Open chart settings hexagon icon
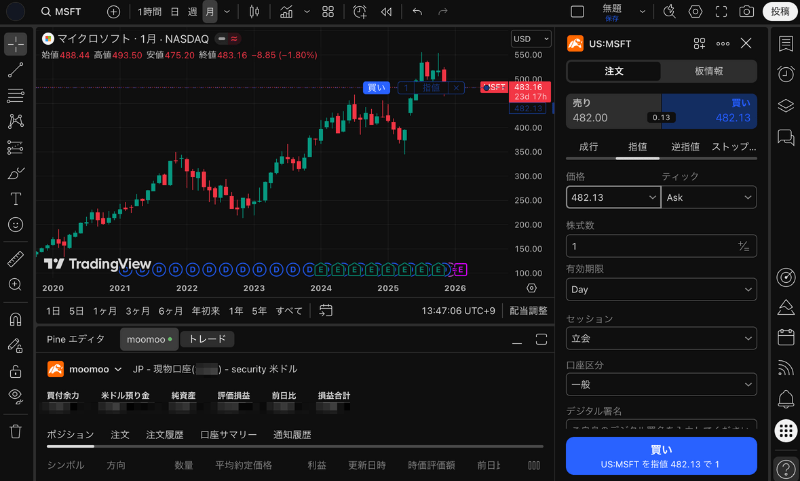Viewport: 800px width, 481px height. coord(695,12)
